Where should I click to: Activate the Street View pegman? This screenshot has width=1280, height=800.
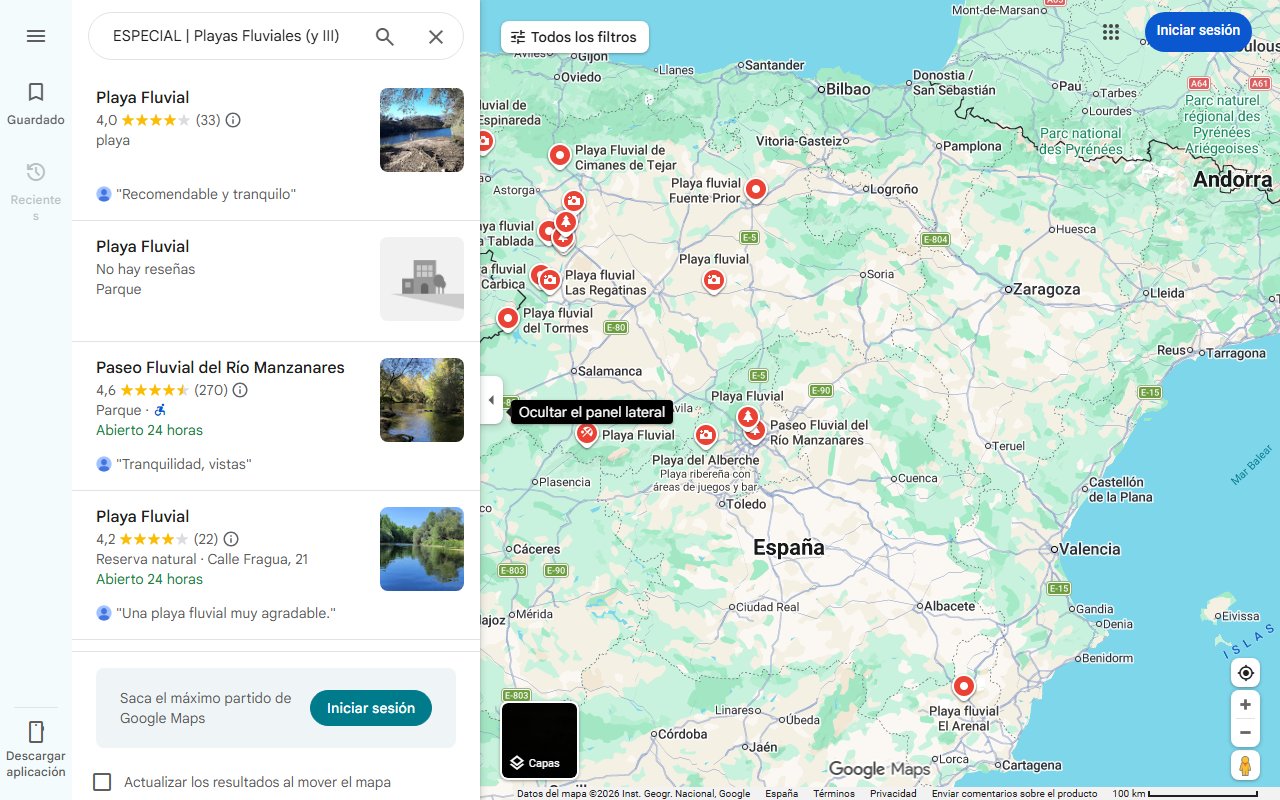pos(1245,765)
